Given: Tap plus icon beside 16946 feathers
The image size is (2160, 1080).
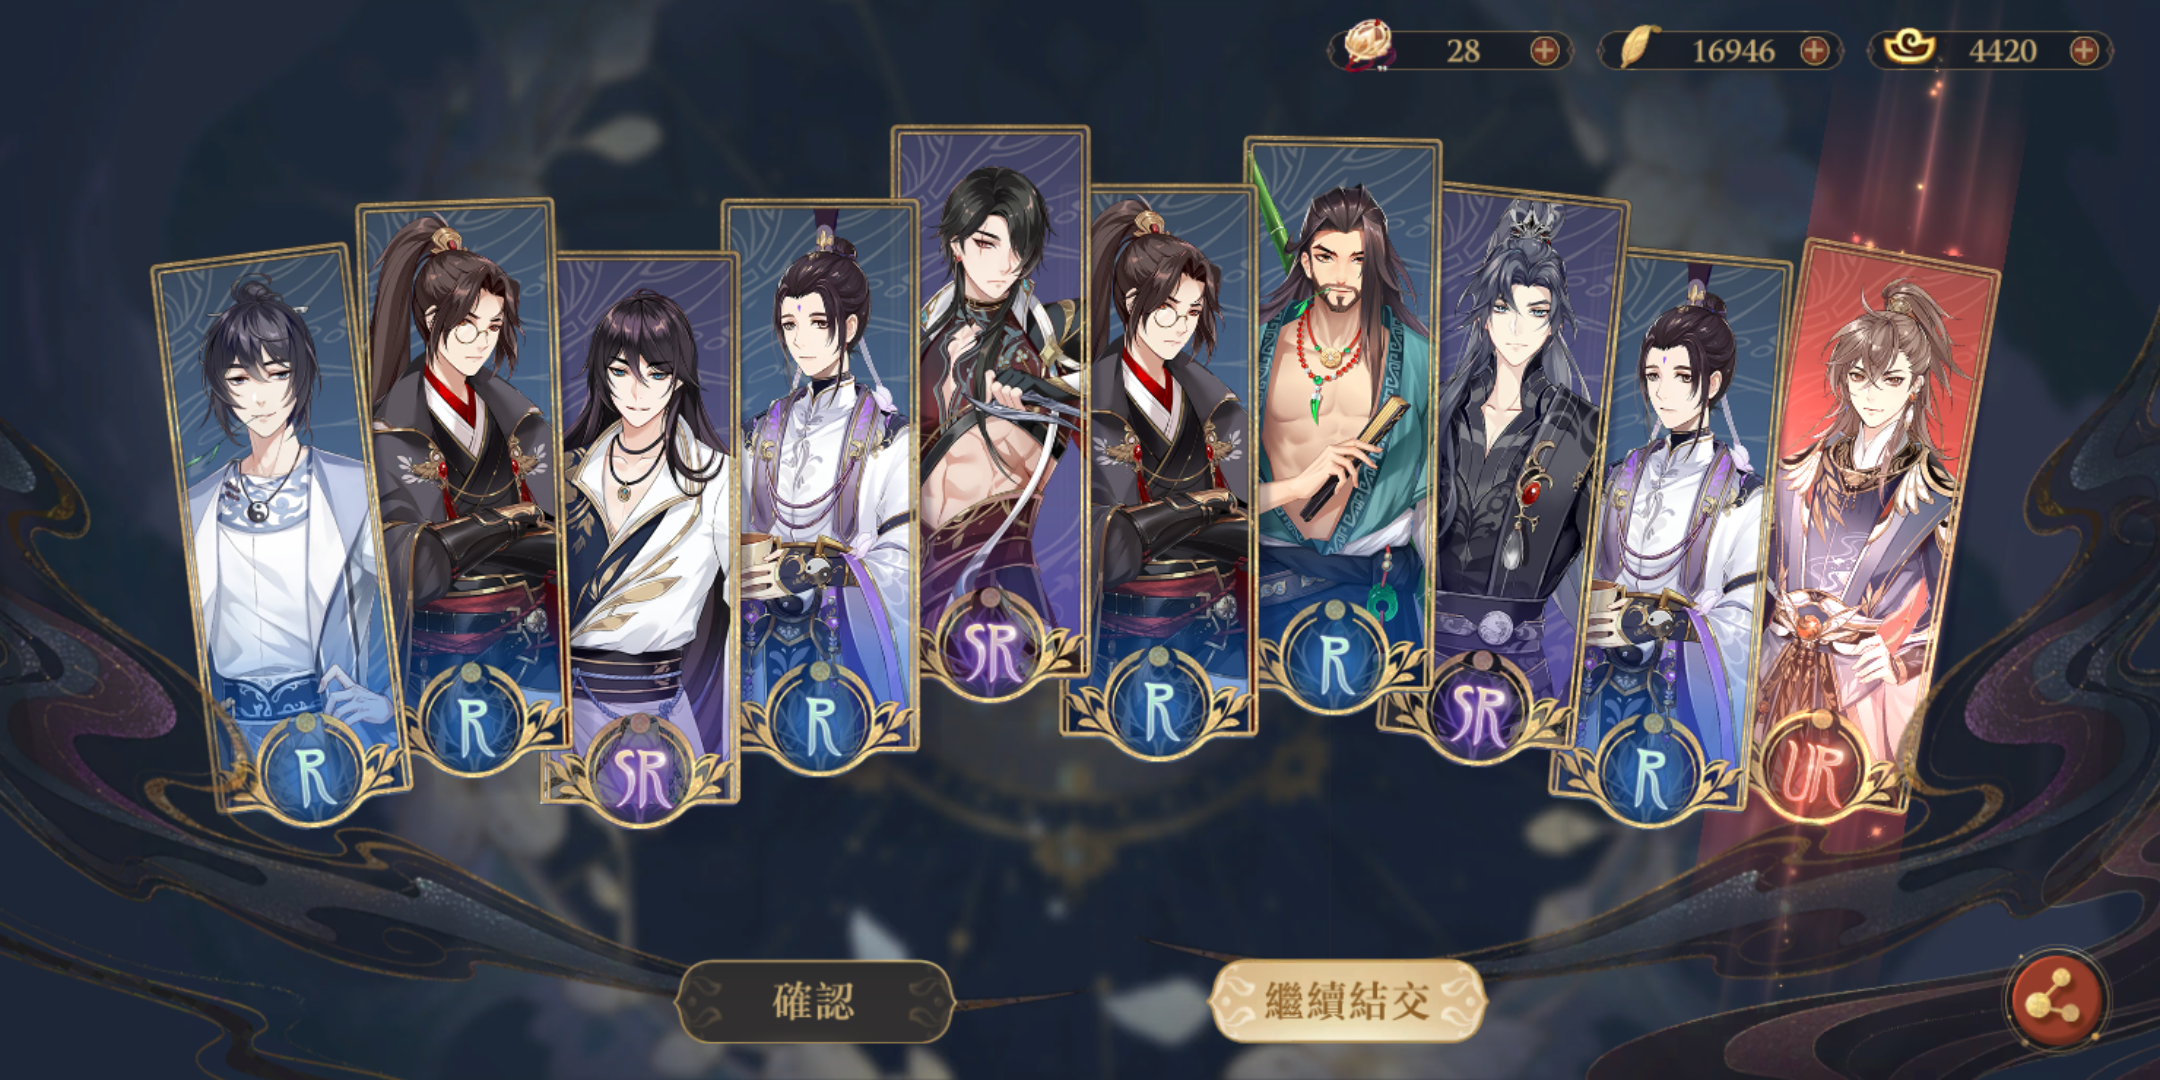Looking at the screenshot, I should [x=1814, y=50].
